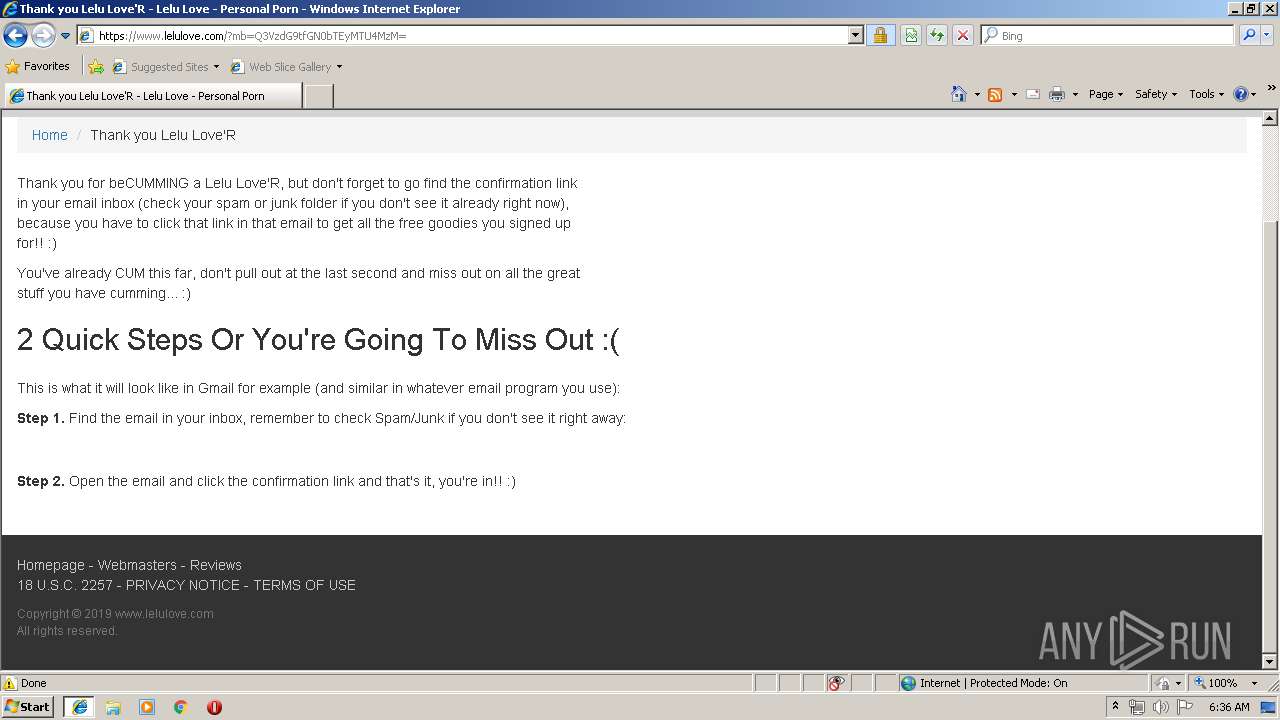Click the Webmasters footer link
This screenshot has height=720, width=1280.
coord(137,565)
